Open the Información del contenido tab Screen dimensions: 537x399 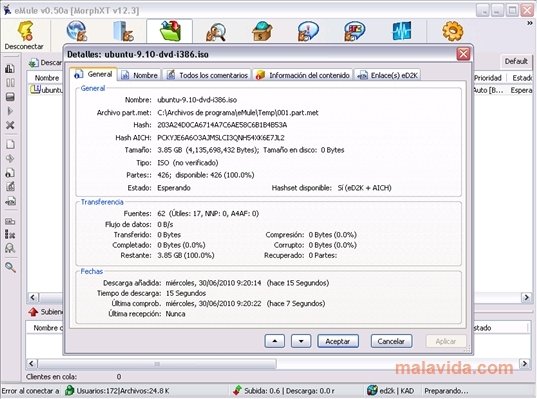click(x=303, y=75)
